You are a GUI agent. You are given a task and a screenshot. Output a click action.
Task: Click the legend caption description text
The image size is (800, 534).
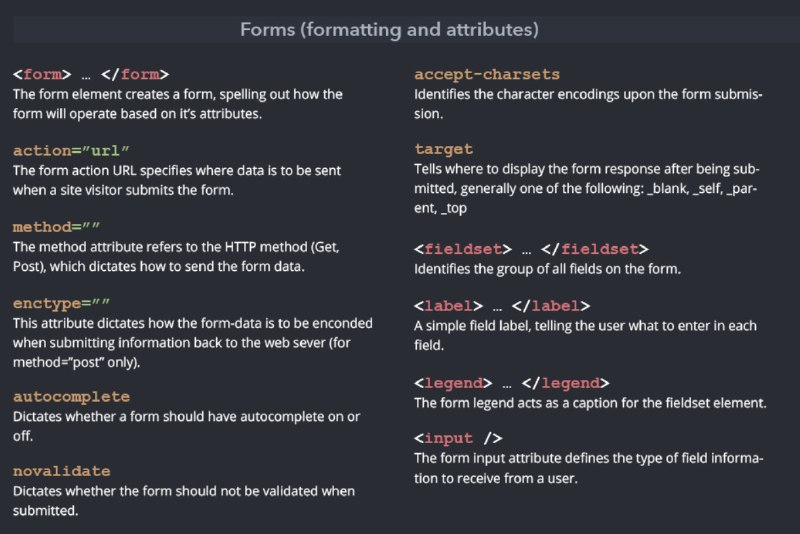pos(590,403)
